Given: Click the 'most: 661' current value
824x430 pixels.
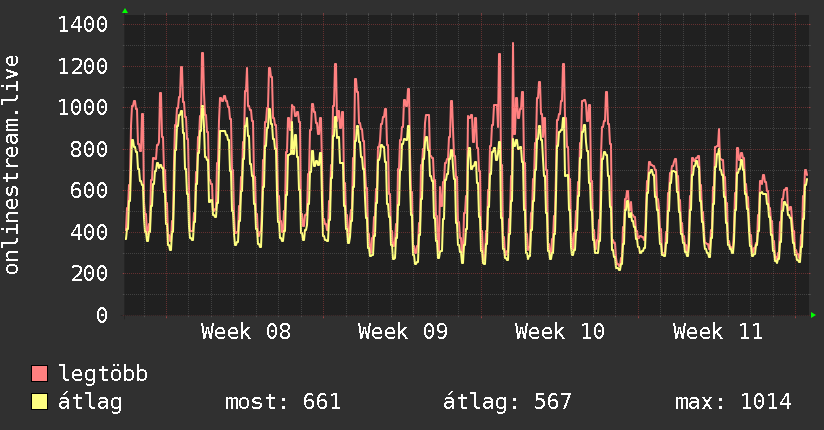Looking at the screenshot, I should [x=283, y=402].
